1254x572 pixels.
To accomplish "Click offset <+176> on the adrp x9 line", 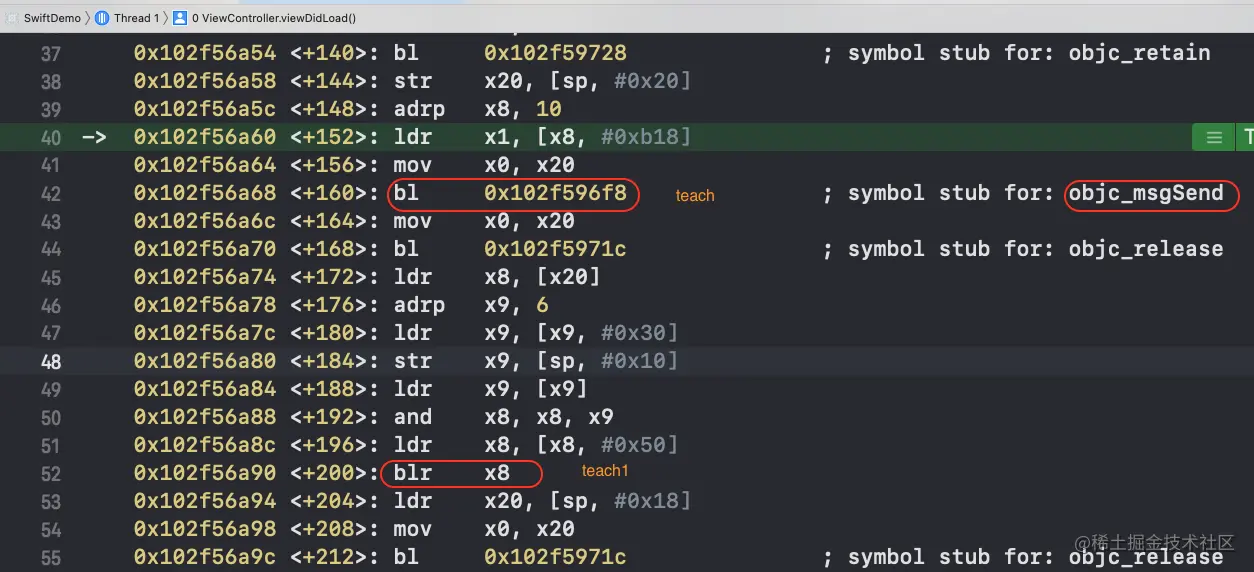I will point(335,305).
